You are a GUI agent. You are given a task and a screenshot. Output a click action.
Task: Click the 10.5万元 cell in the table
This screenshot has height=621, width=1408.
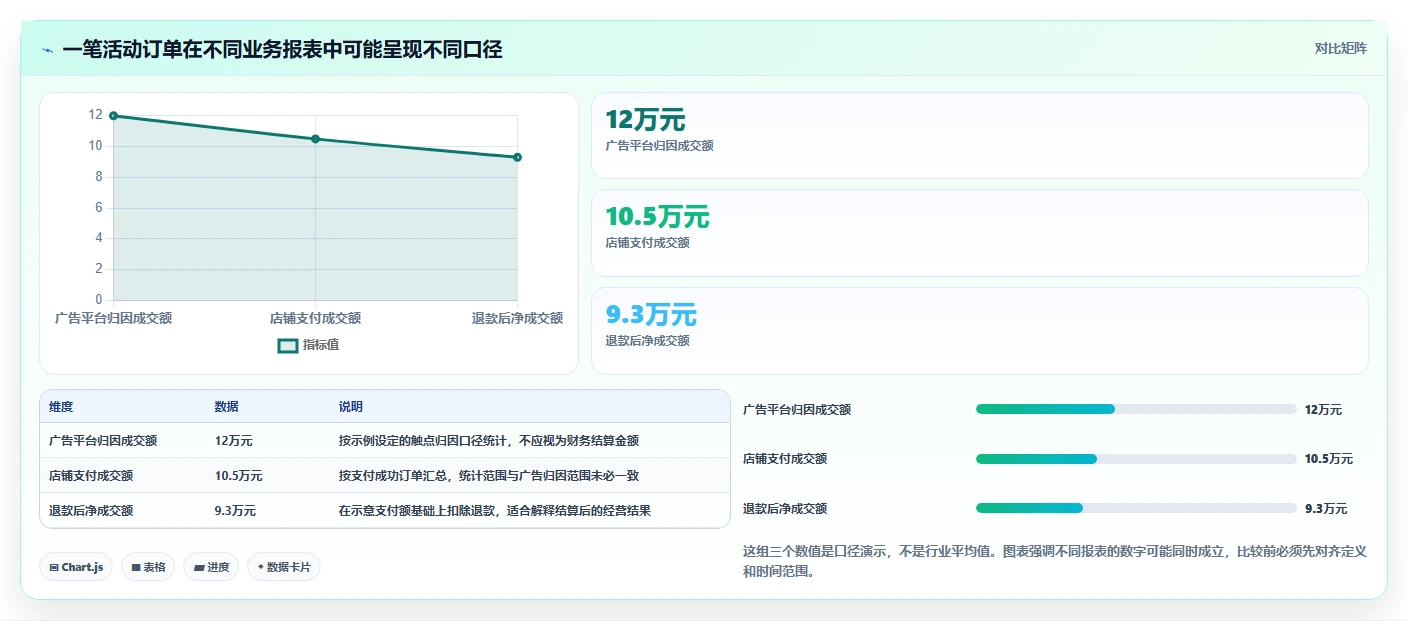(238, 476)
